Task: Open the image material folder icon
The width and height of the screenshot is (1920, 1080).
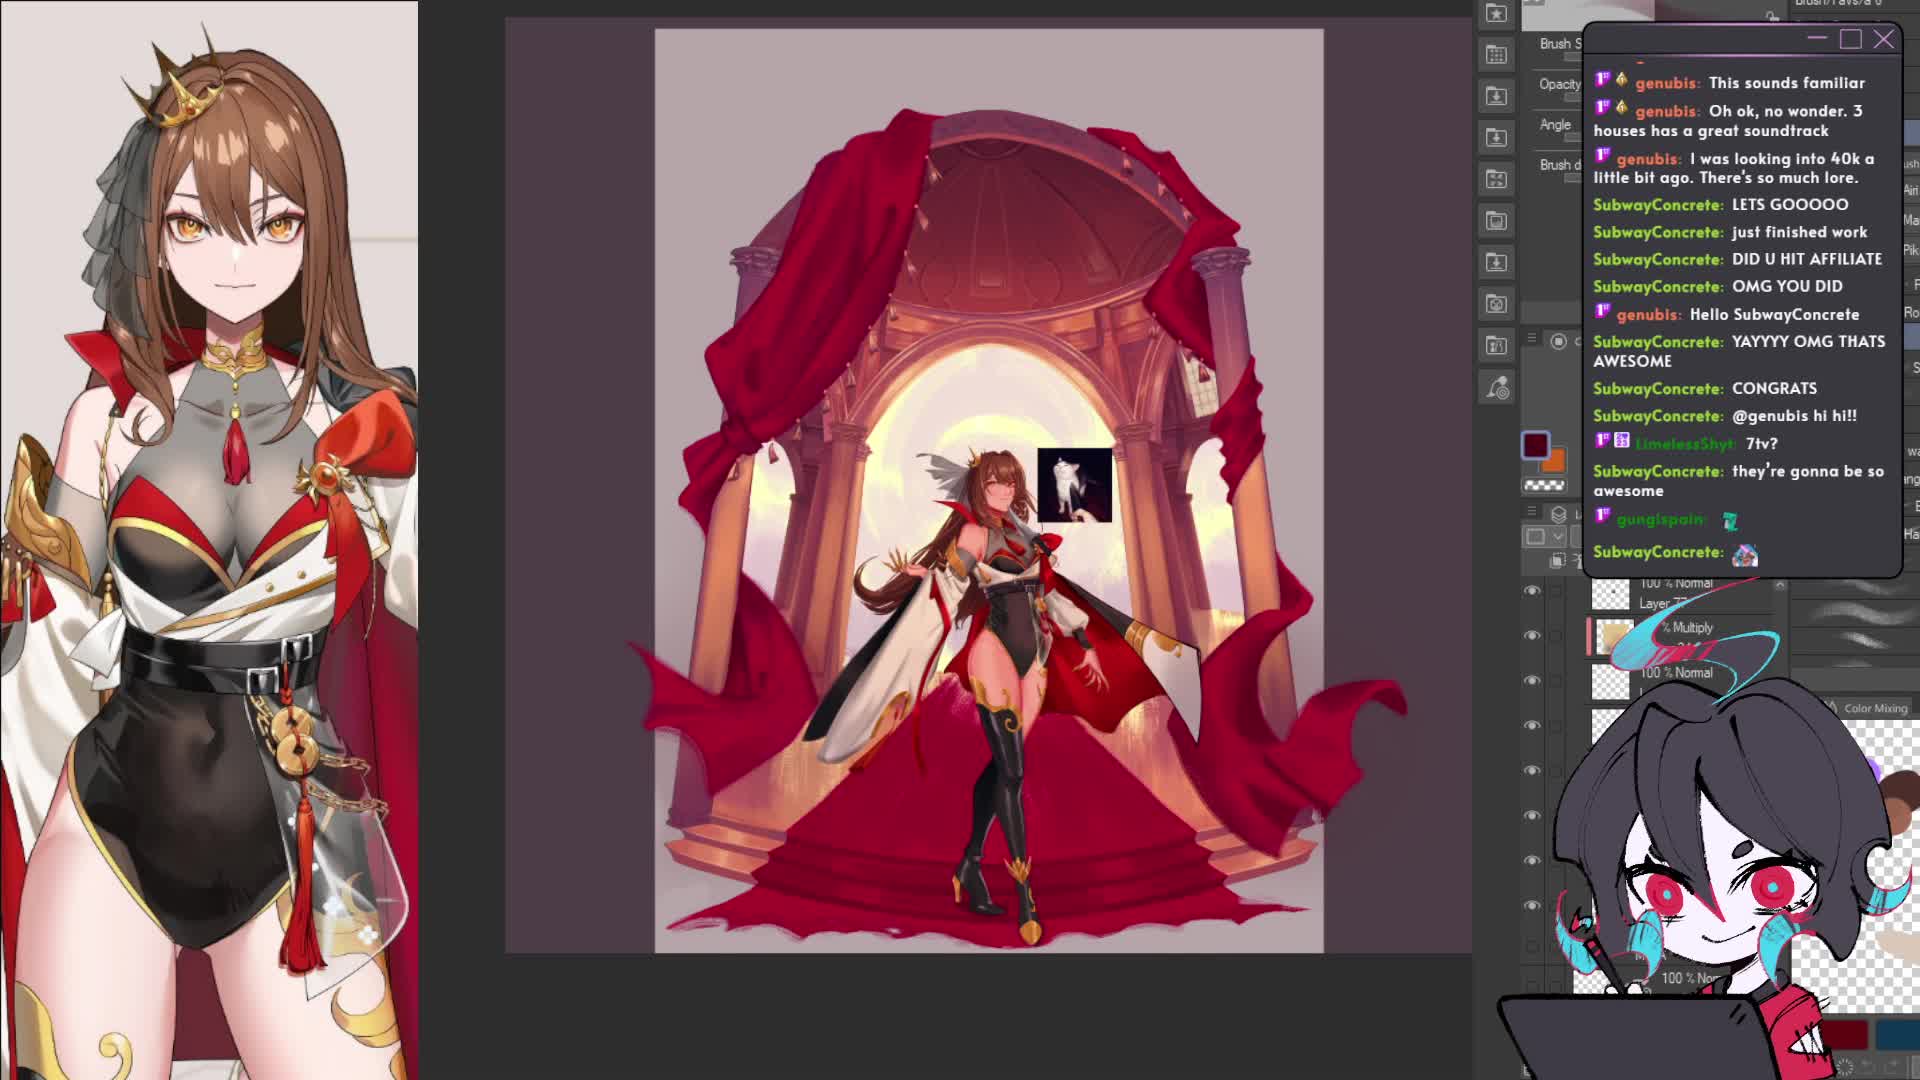Action: click(x=1496, y=220)
